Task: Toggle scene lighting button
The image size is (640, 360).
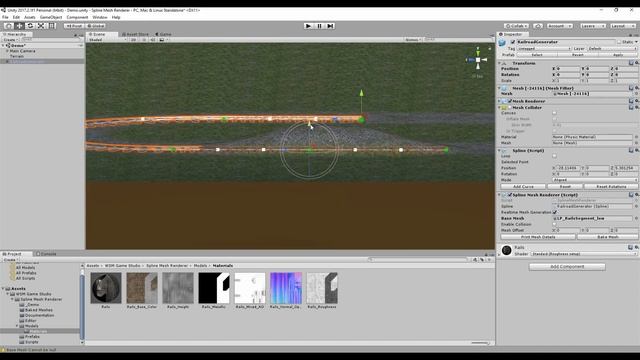Action: point(144,40)
